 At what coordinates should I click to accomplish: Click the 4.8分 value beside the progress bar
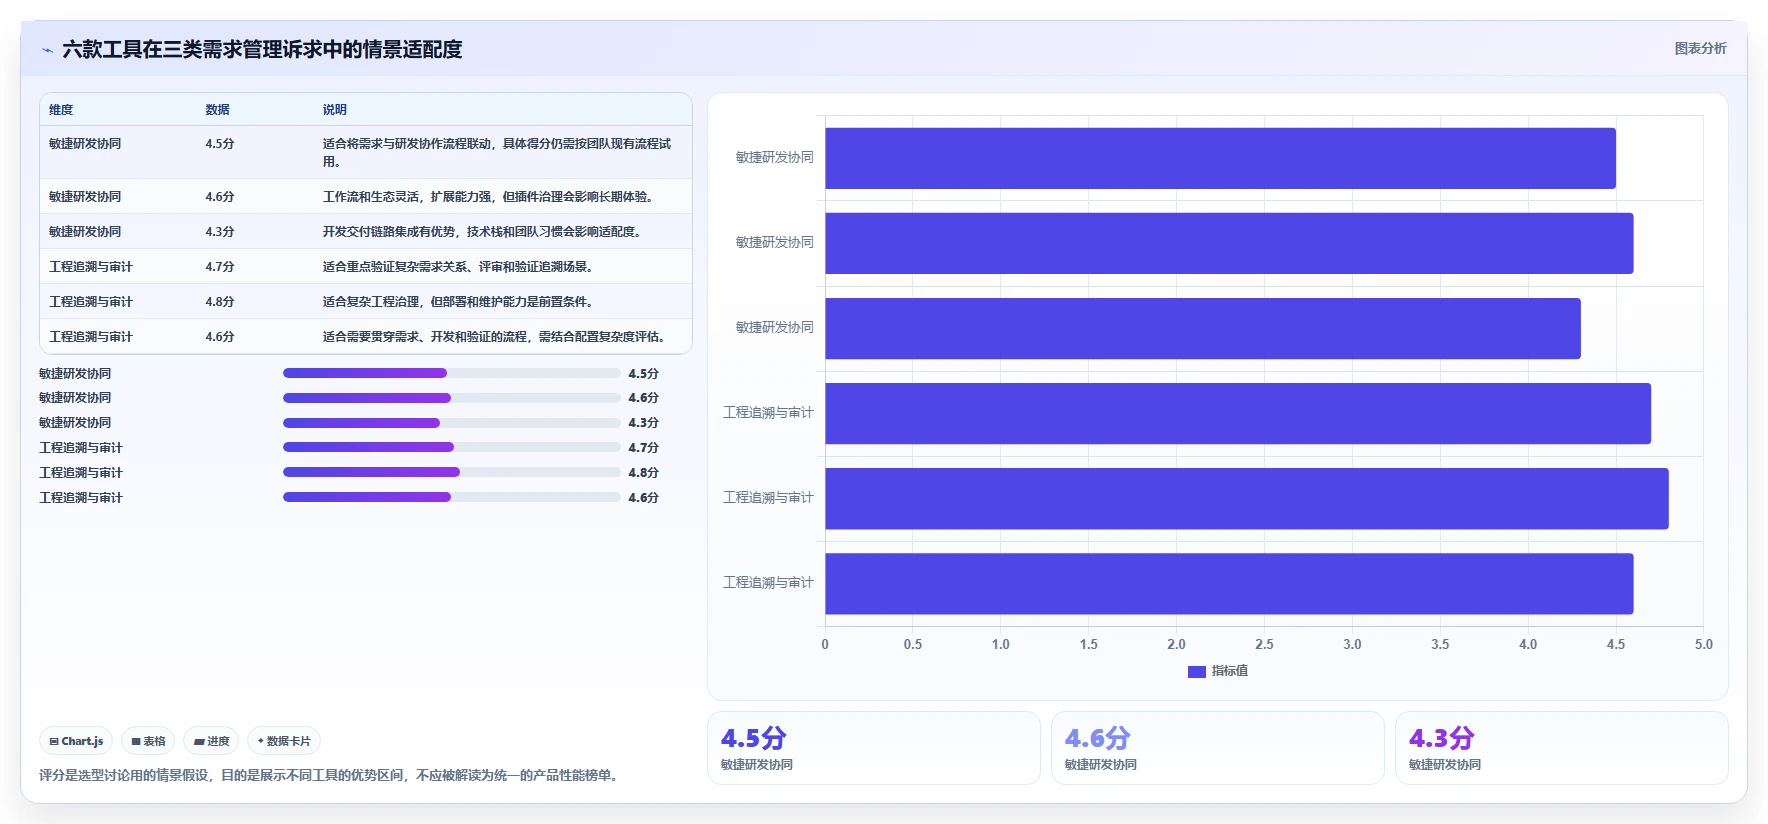(x=643, y=473)
